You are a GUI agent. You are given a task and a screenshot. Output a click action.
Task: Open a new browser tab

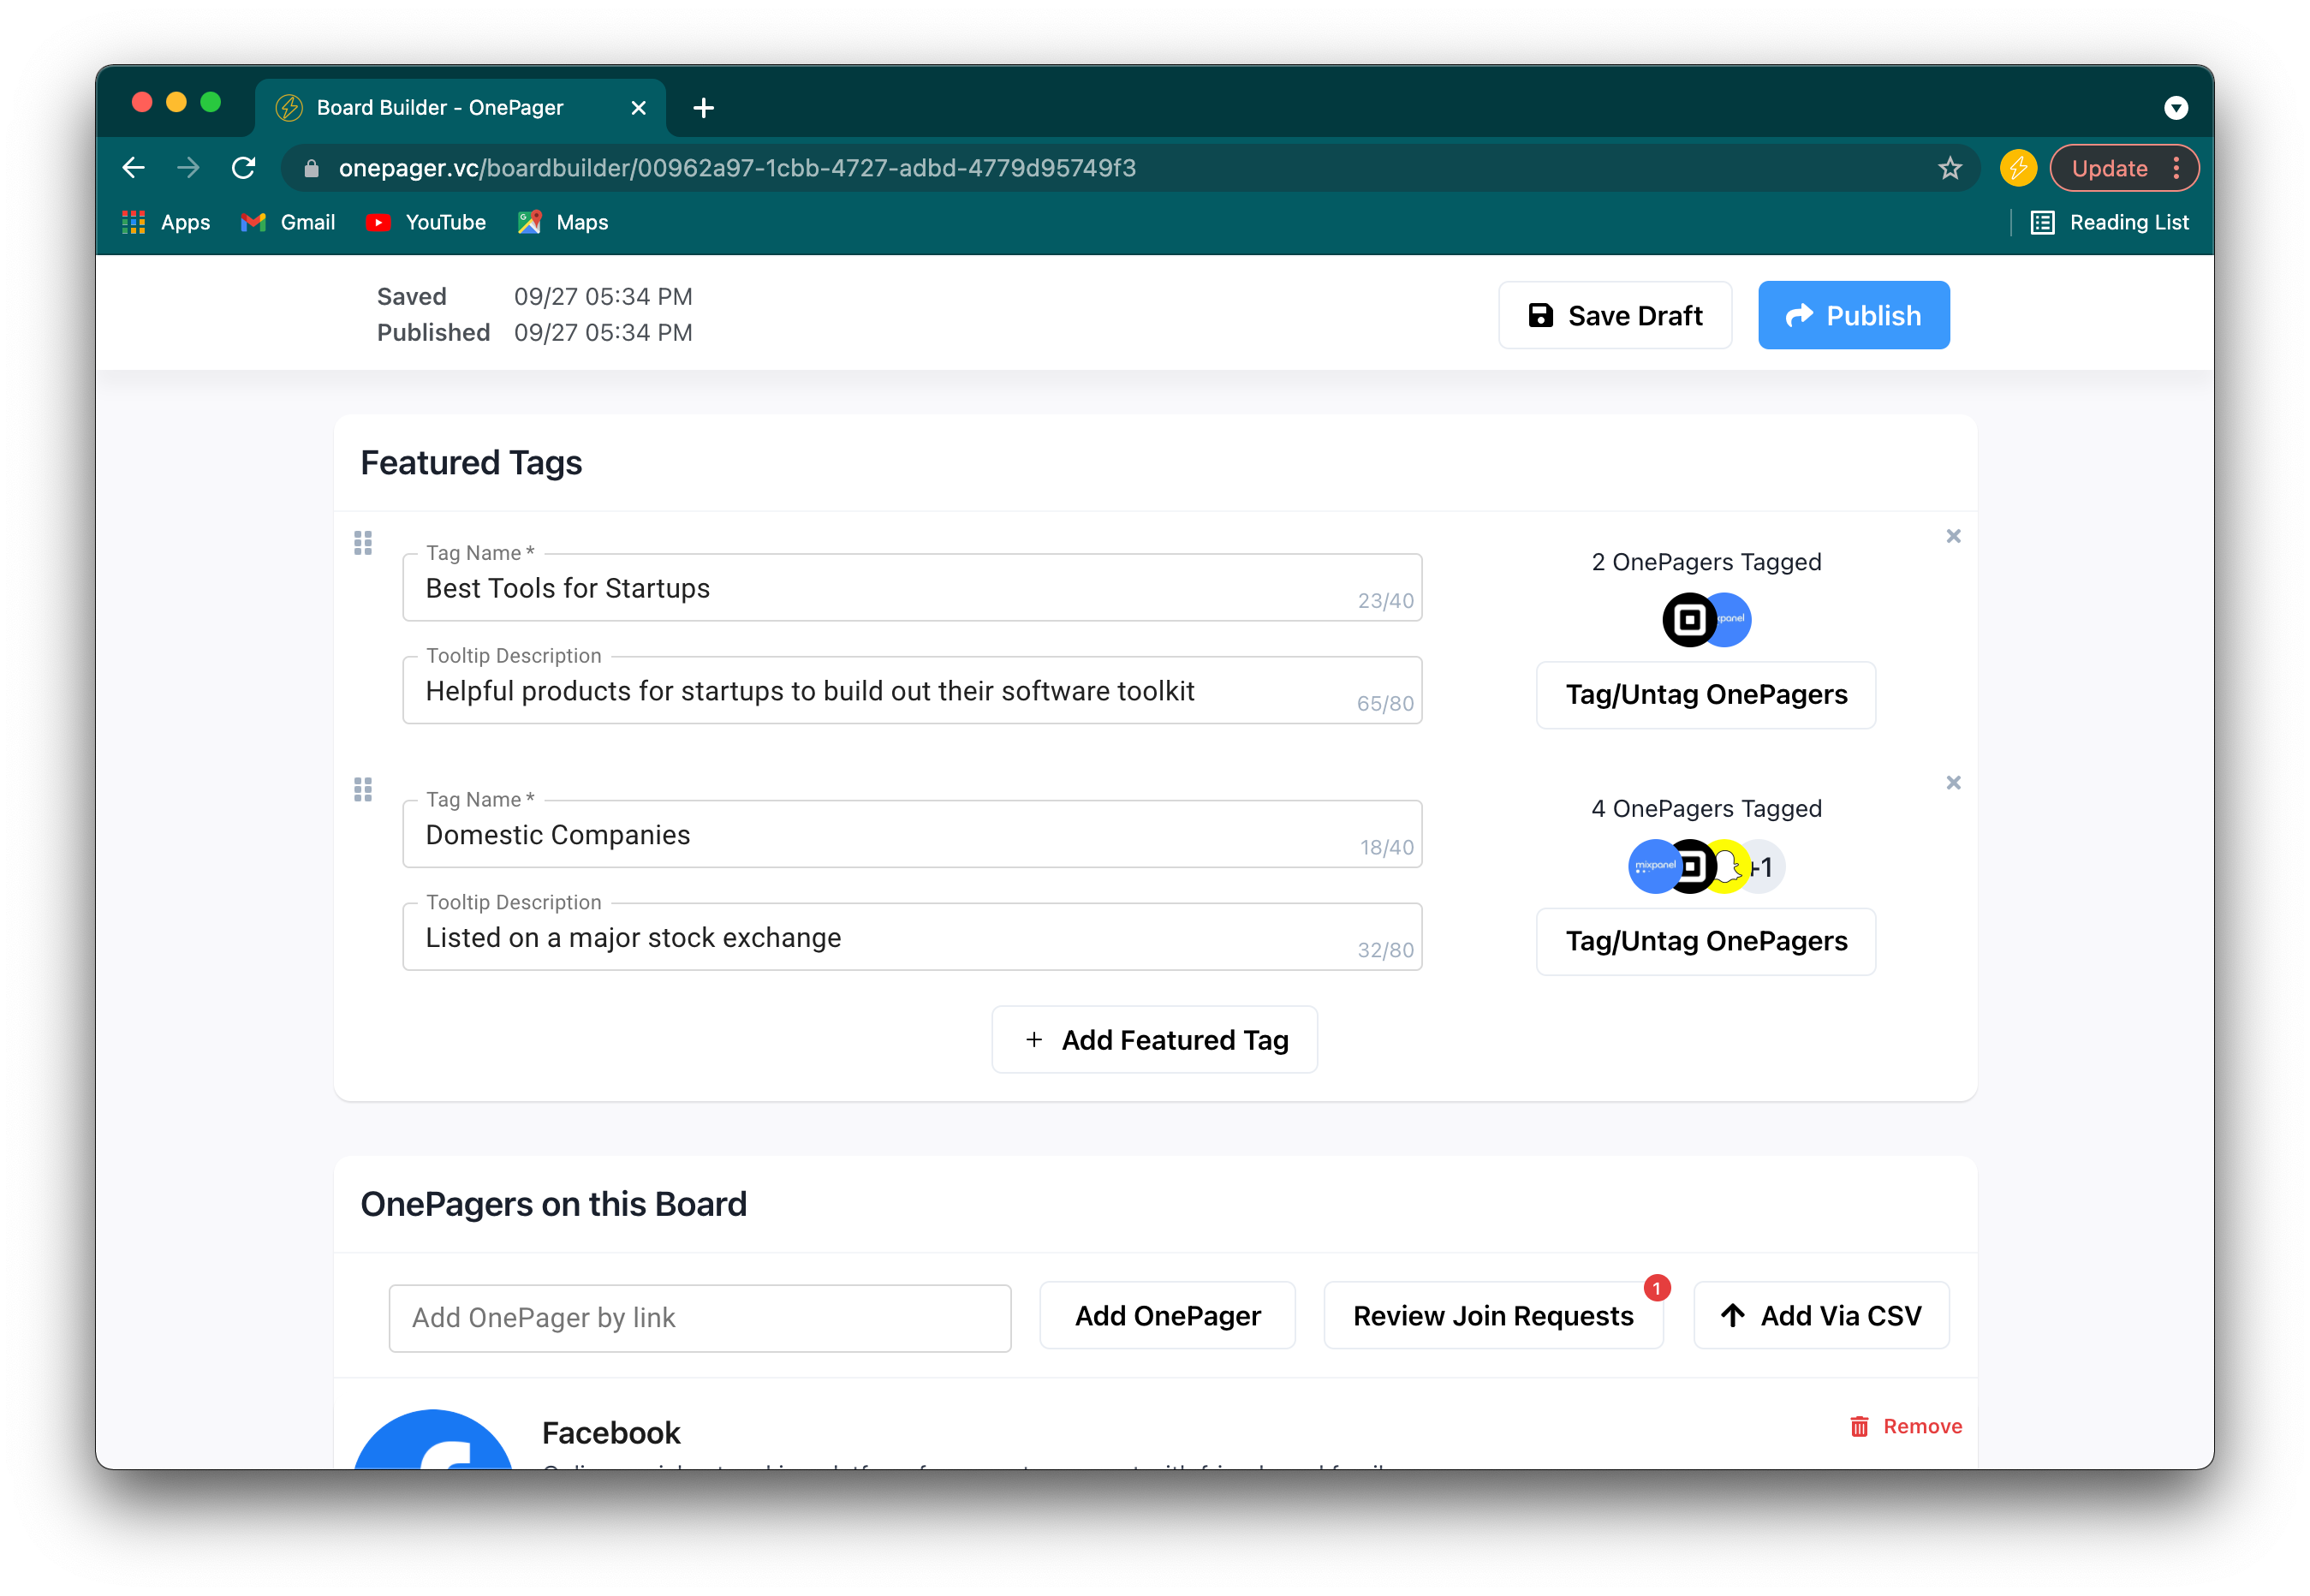[x=703, y=108]
